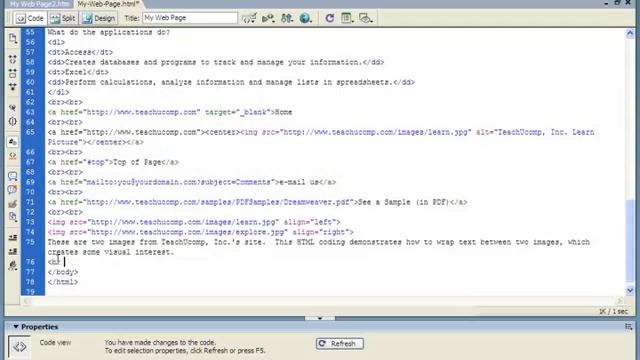This screenshot has height=360, width=640.
Task: Click the vertical scrollbar up arrow
Action: coord(630,34)
